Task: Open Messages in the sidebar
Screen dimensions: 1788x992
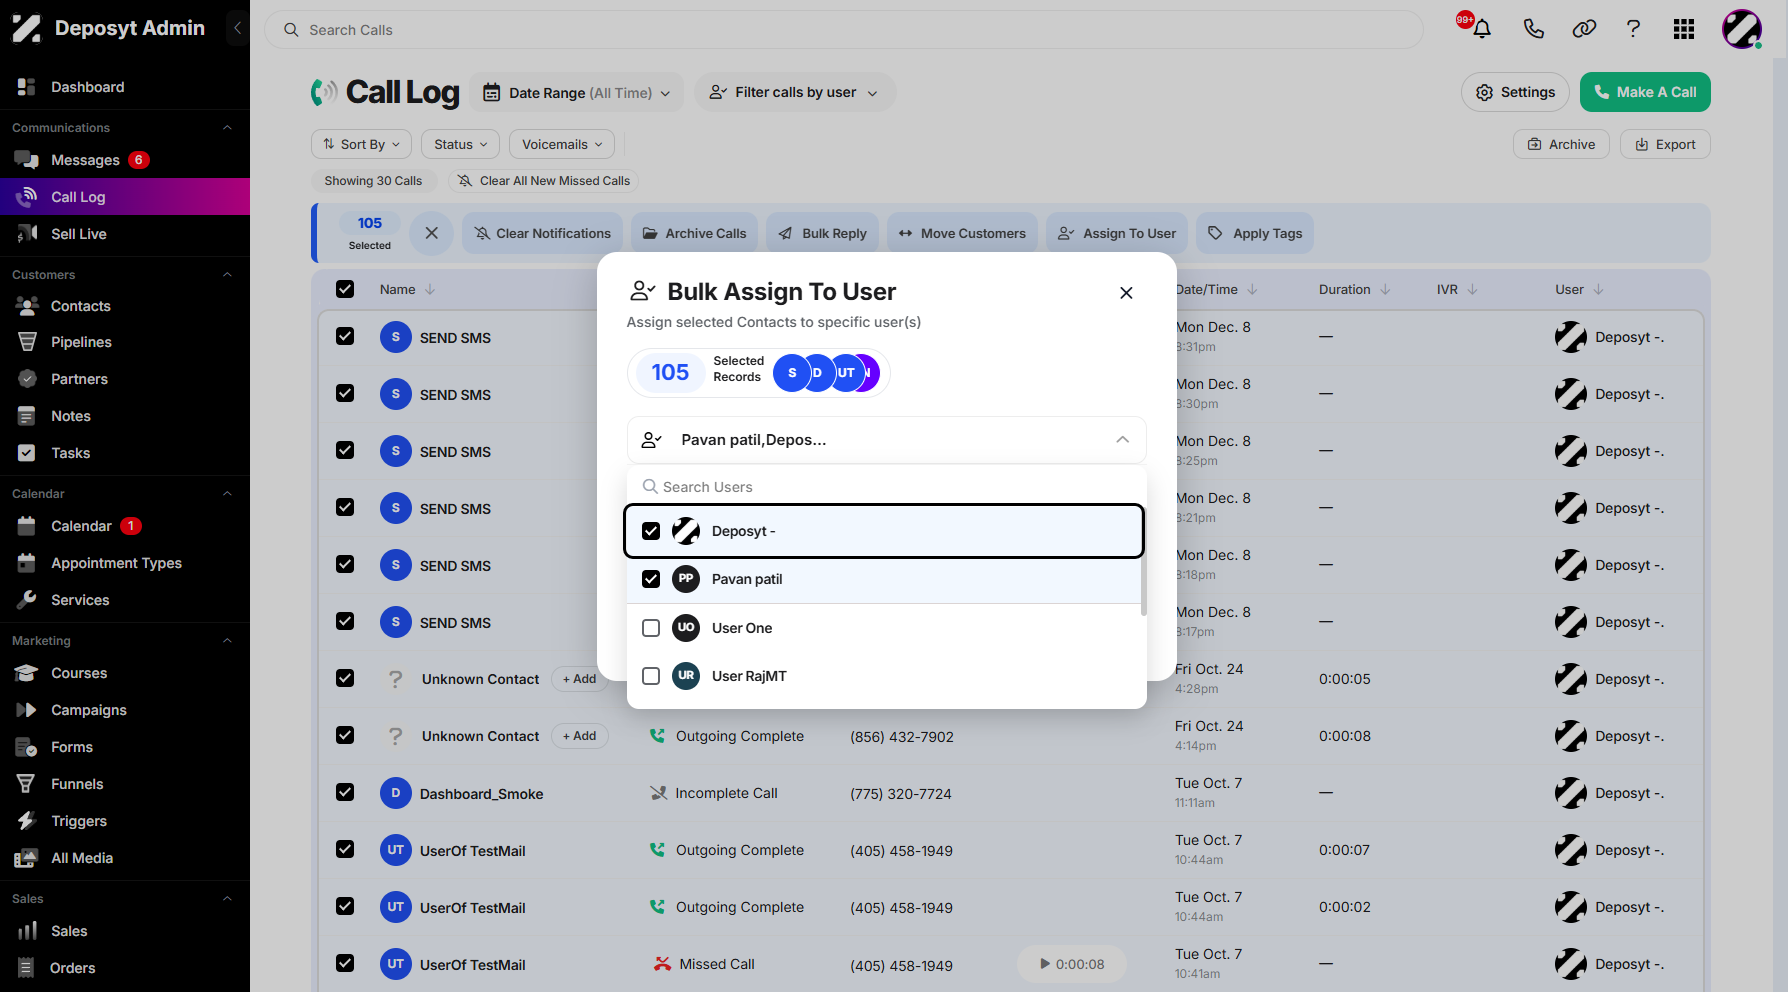Action: tap(85, 160)
